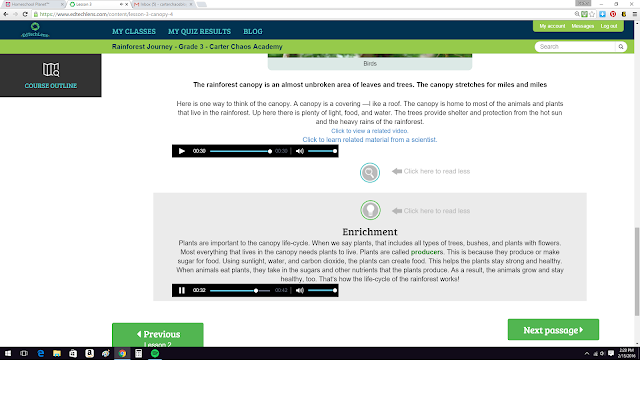Launch Microsoft Edge from taskbar
640x396 pixels.
coord(40,353)
